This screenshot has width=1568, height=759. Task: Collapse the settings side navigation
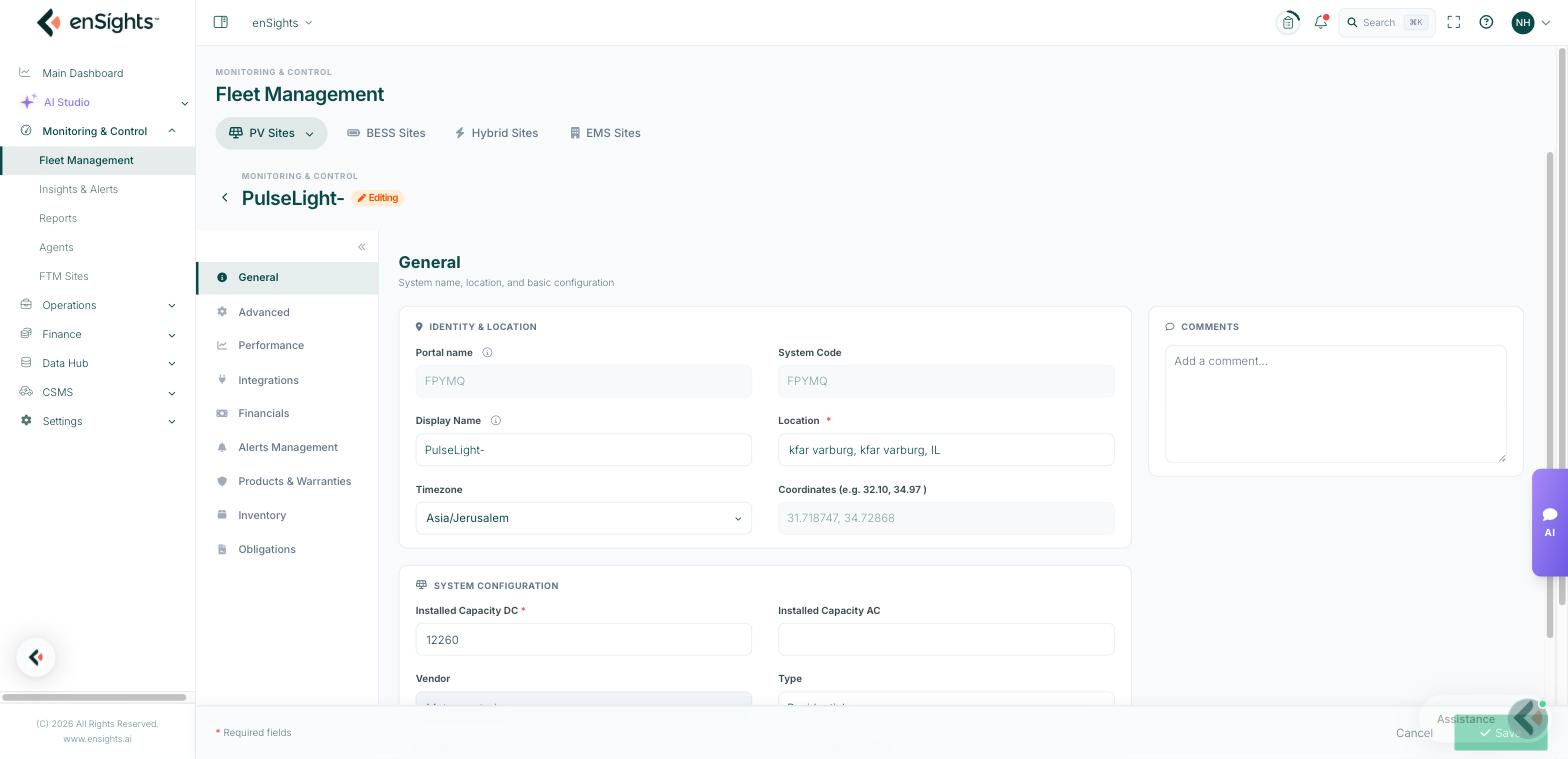[362, 247]
